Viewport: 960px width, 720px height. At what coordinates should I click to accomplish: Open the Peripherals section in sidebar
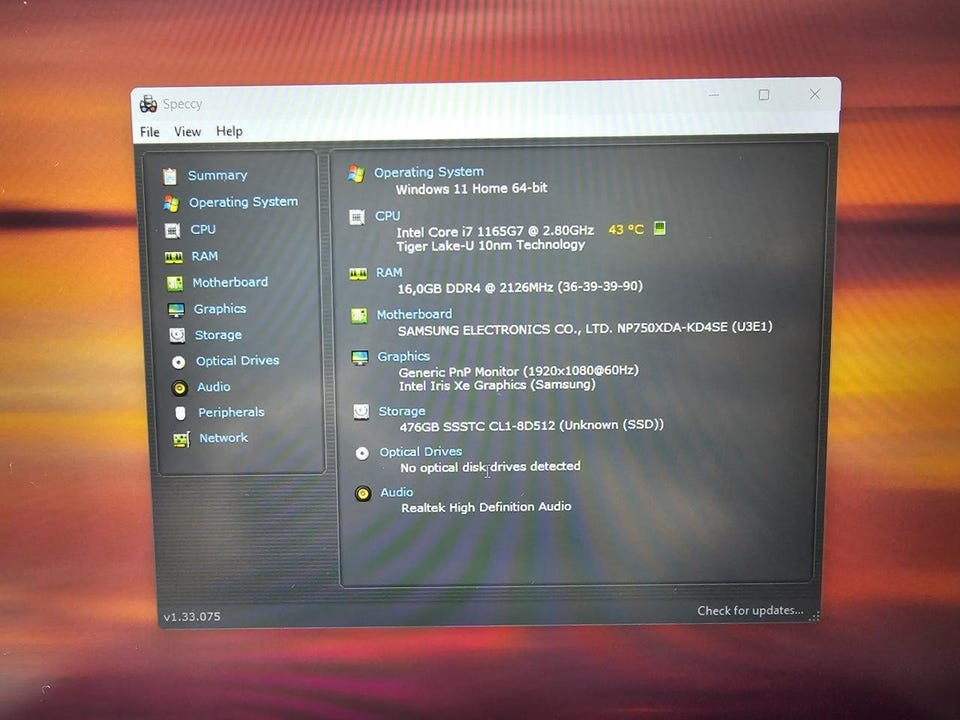tap(231, 413)
